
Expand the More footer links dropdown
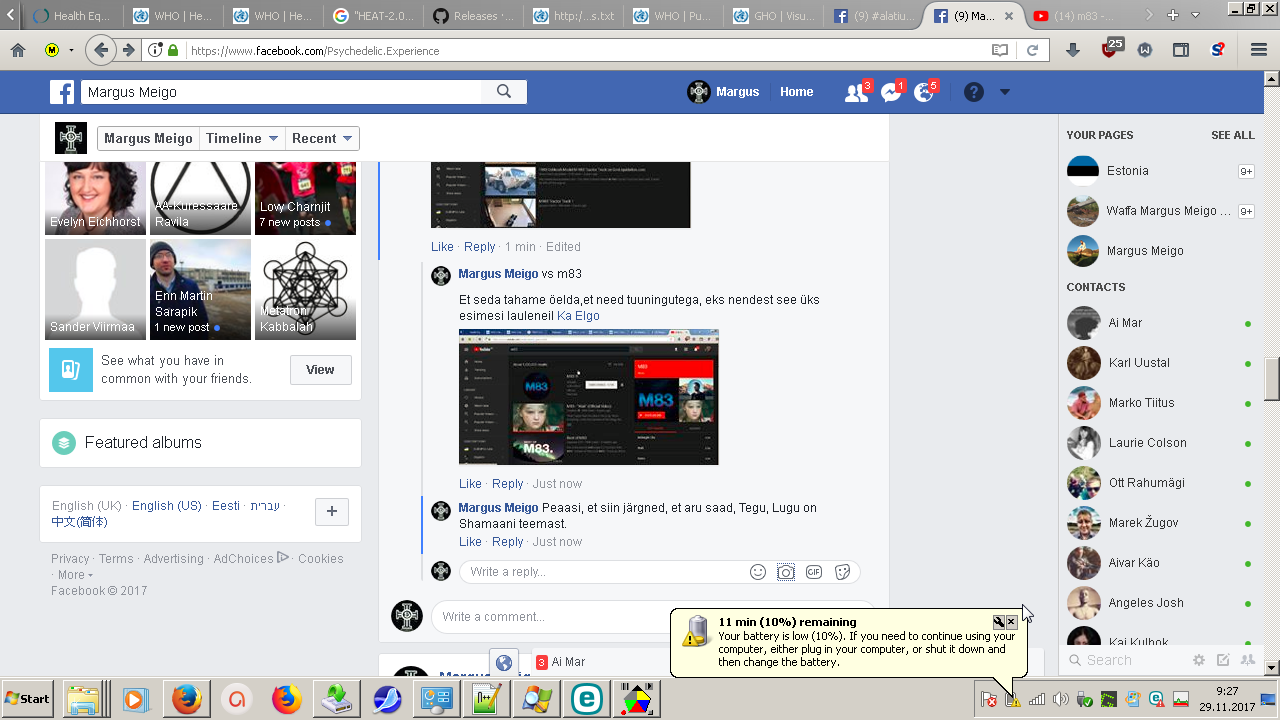75,575
